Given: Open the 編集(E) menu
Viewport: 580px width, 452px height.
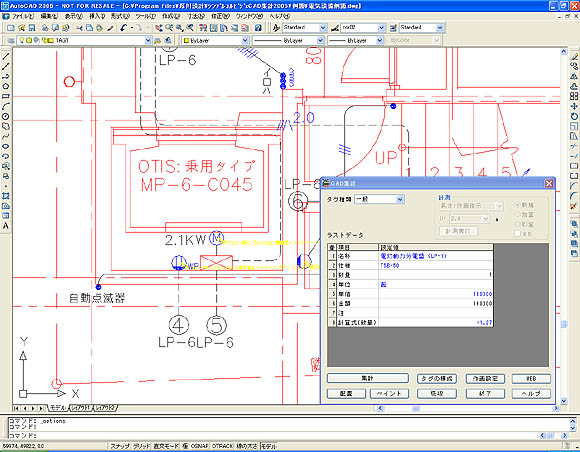Looking at the screenshot, I should 49,16.
